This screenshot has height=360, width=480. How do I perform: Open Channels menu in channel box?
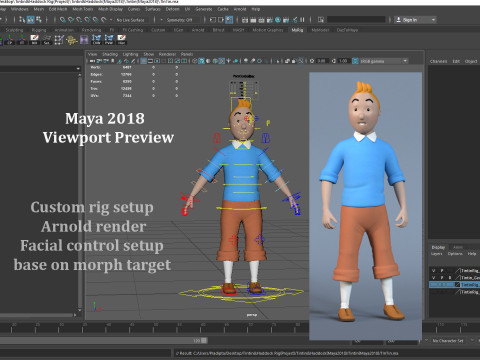438,61
